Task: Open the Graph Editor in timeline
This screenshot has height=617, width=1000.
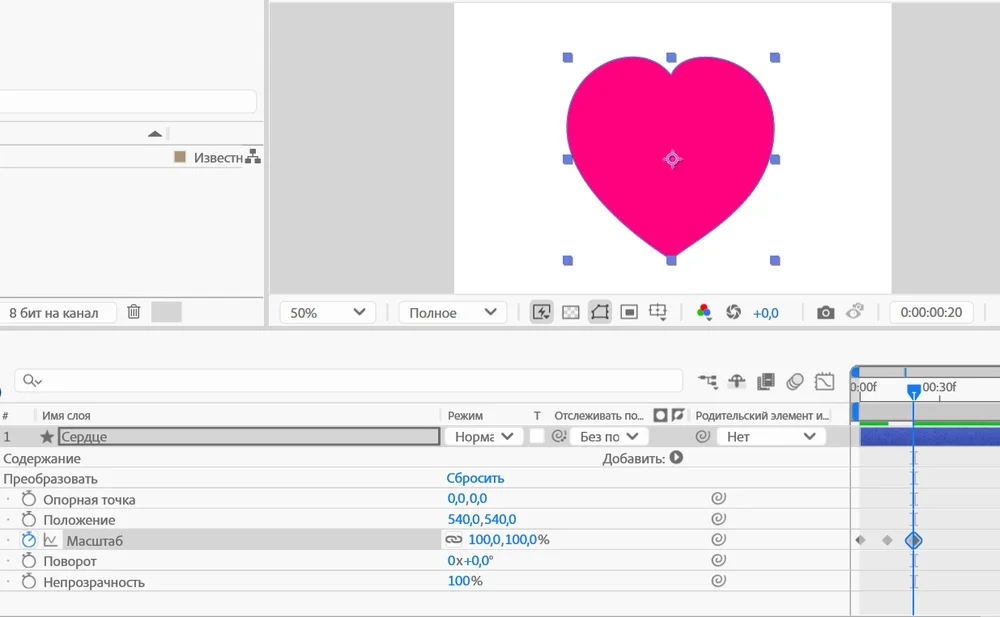Action: pyautogui.click(x=824, y=381)
